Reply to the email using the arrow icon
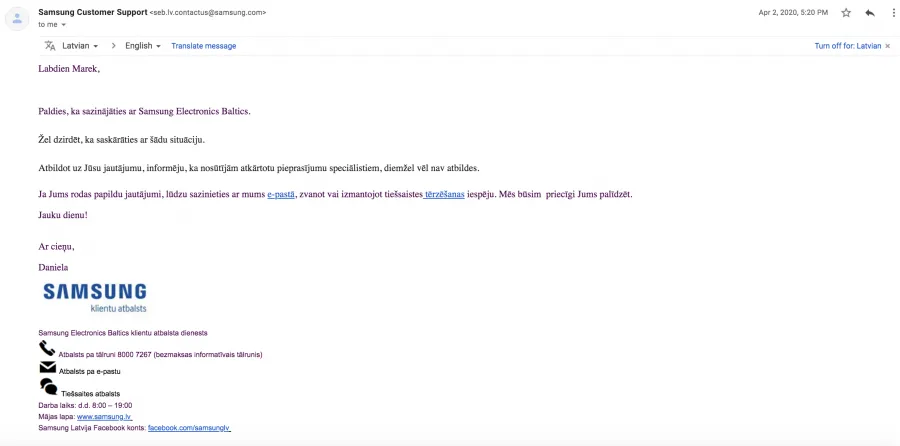Viewport: 900px width, 446px height. click(870, 13)
